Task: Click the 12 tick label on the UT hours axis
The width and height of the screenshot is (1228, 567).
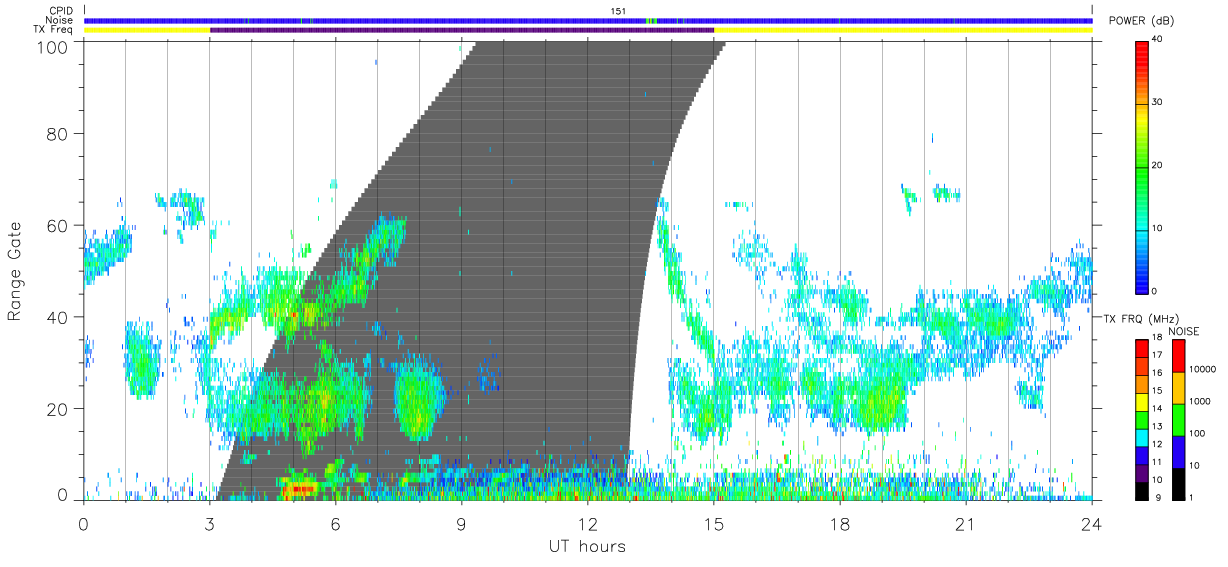Action: (x=587, y=523)
